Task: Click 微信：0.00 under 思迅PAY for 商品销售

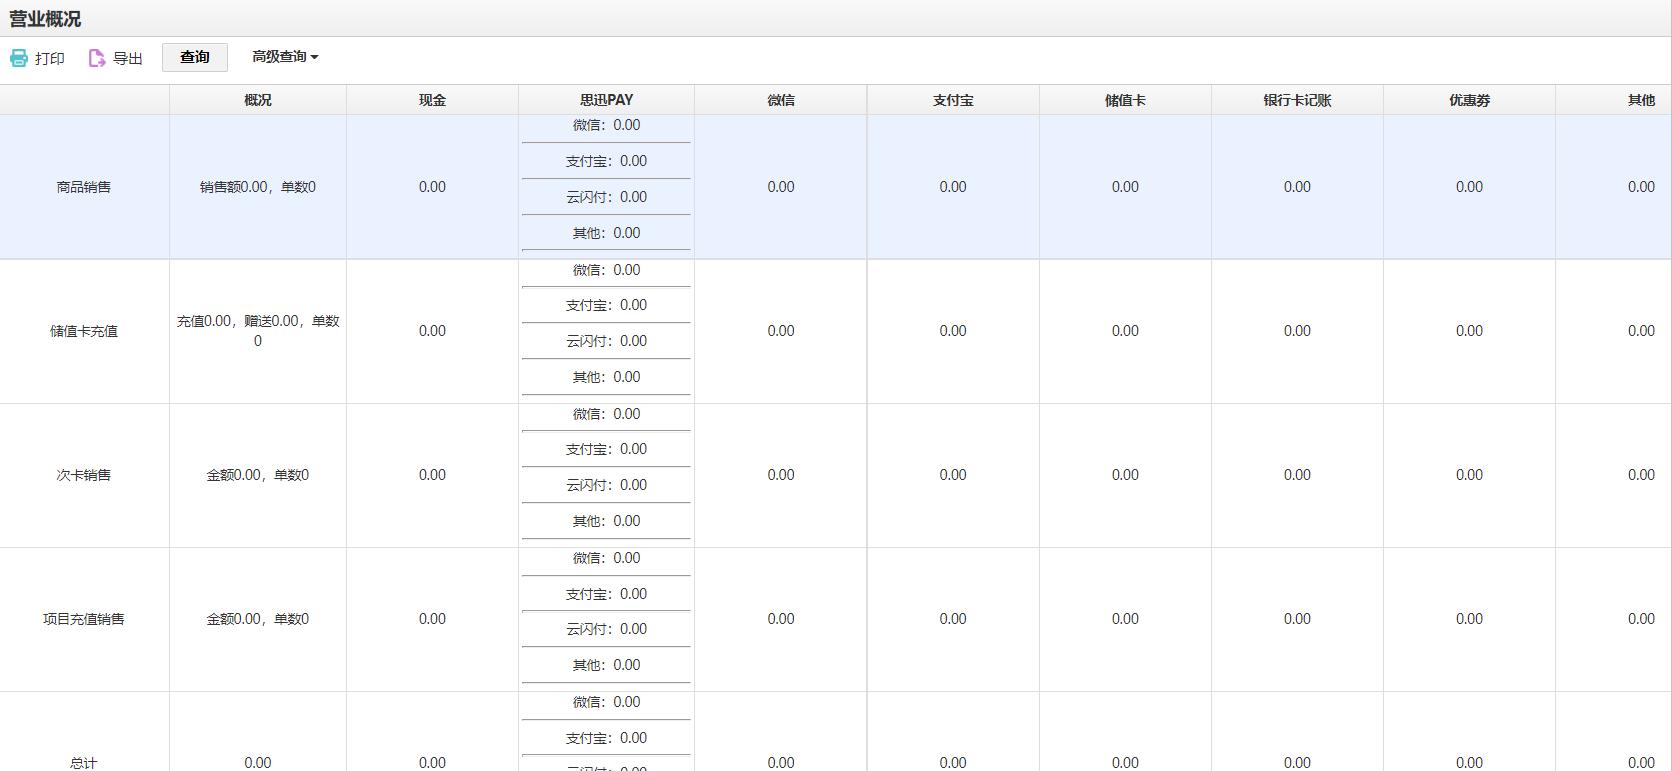Action: [x=606, y=125]
